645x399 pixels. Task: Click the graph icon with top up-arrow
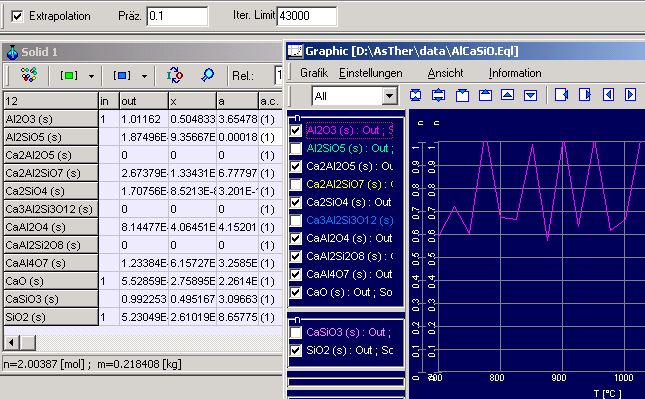[485, 95]
